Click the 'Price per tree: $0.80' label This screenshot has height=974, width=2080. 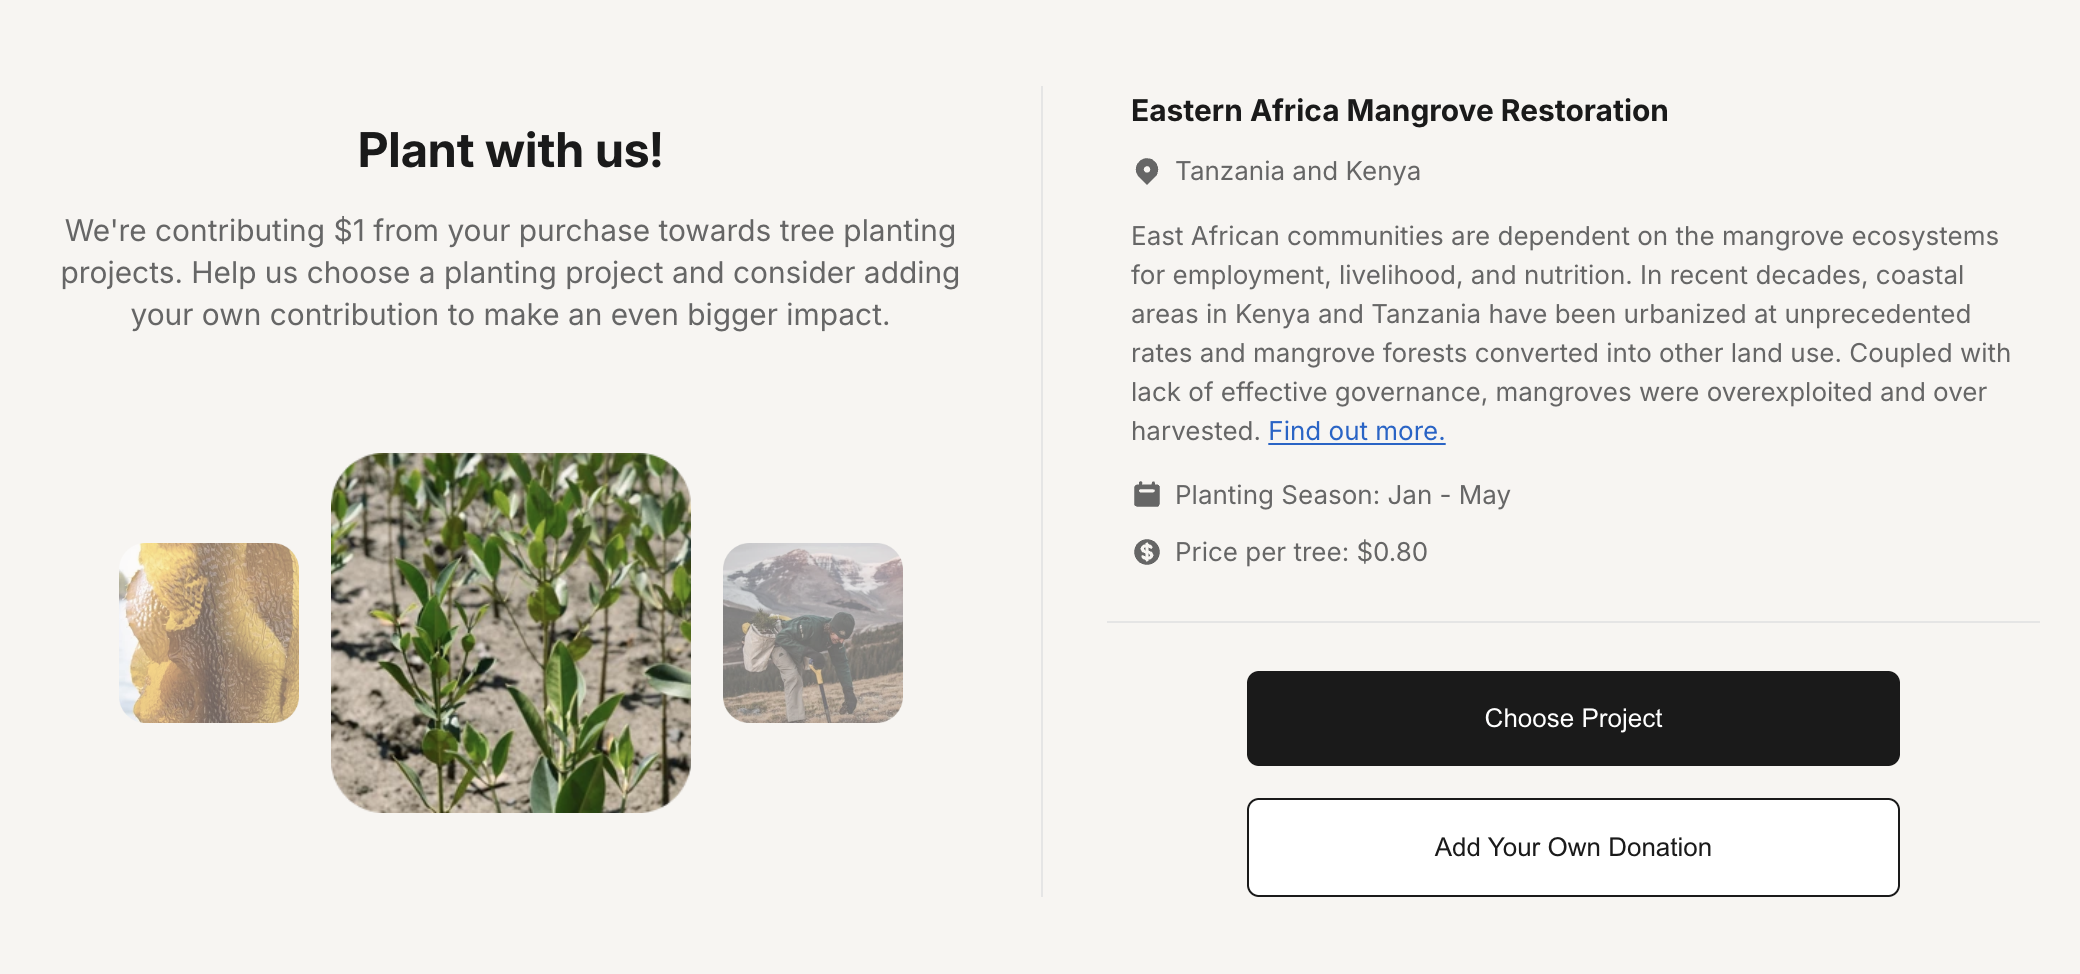pyautogui.click(x=1301, y=552)
